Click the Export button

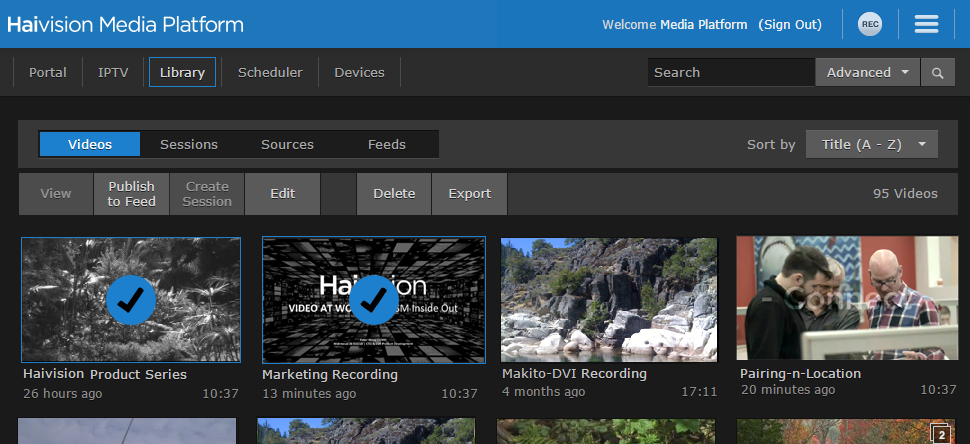(469, 194)
